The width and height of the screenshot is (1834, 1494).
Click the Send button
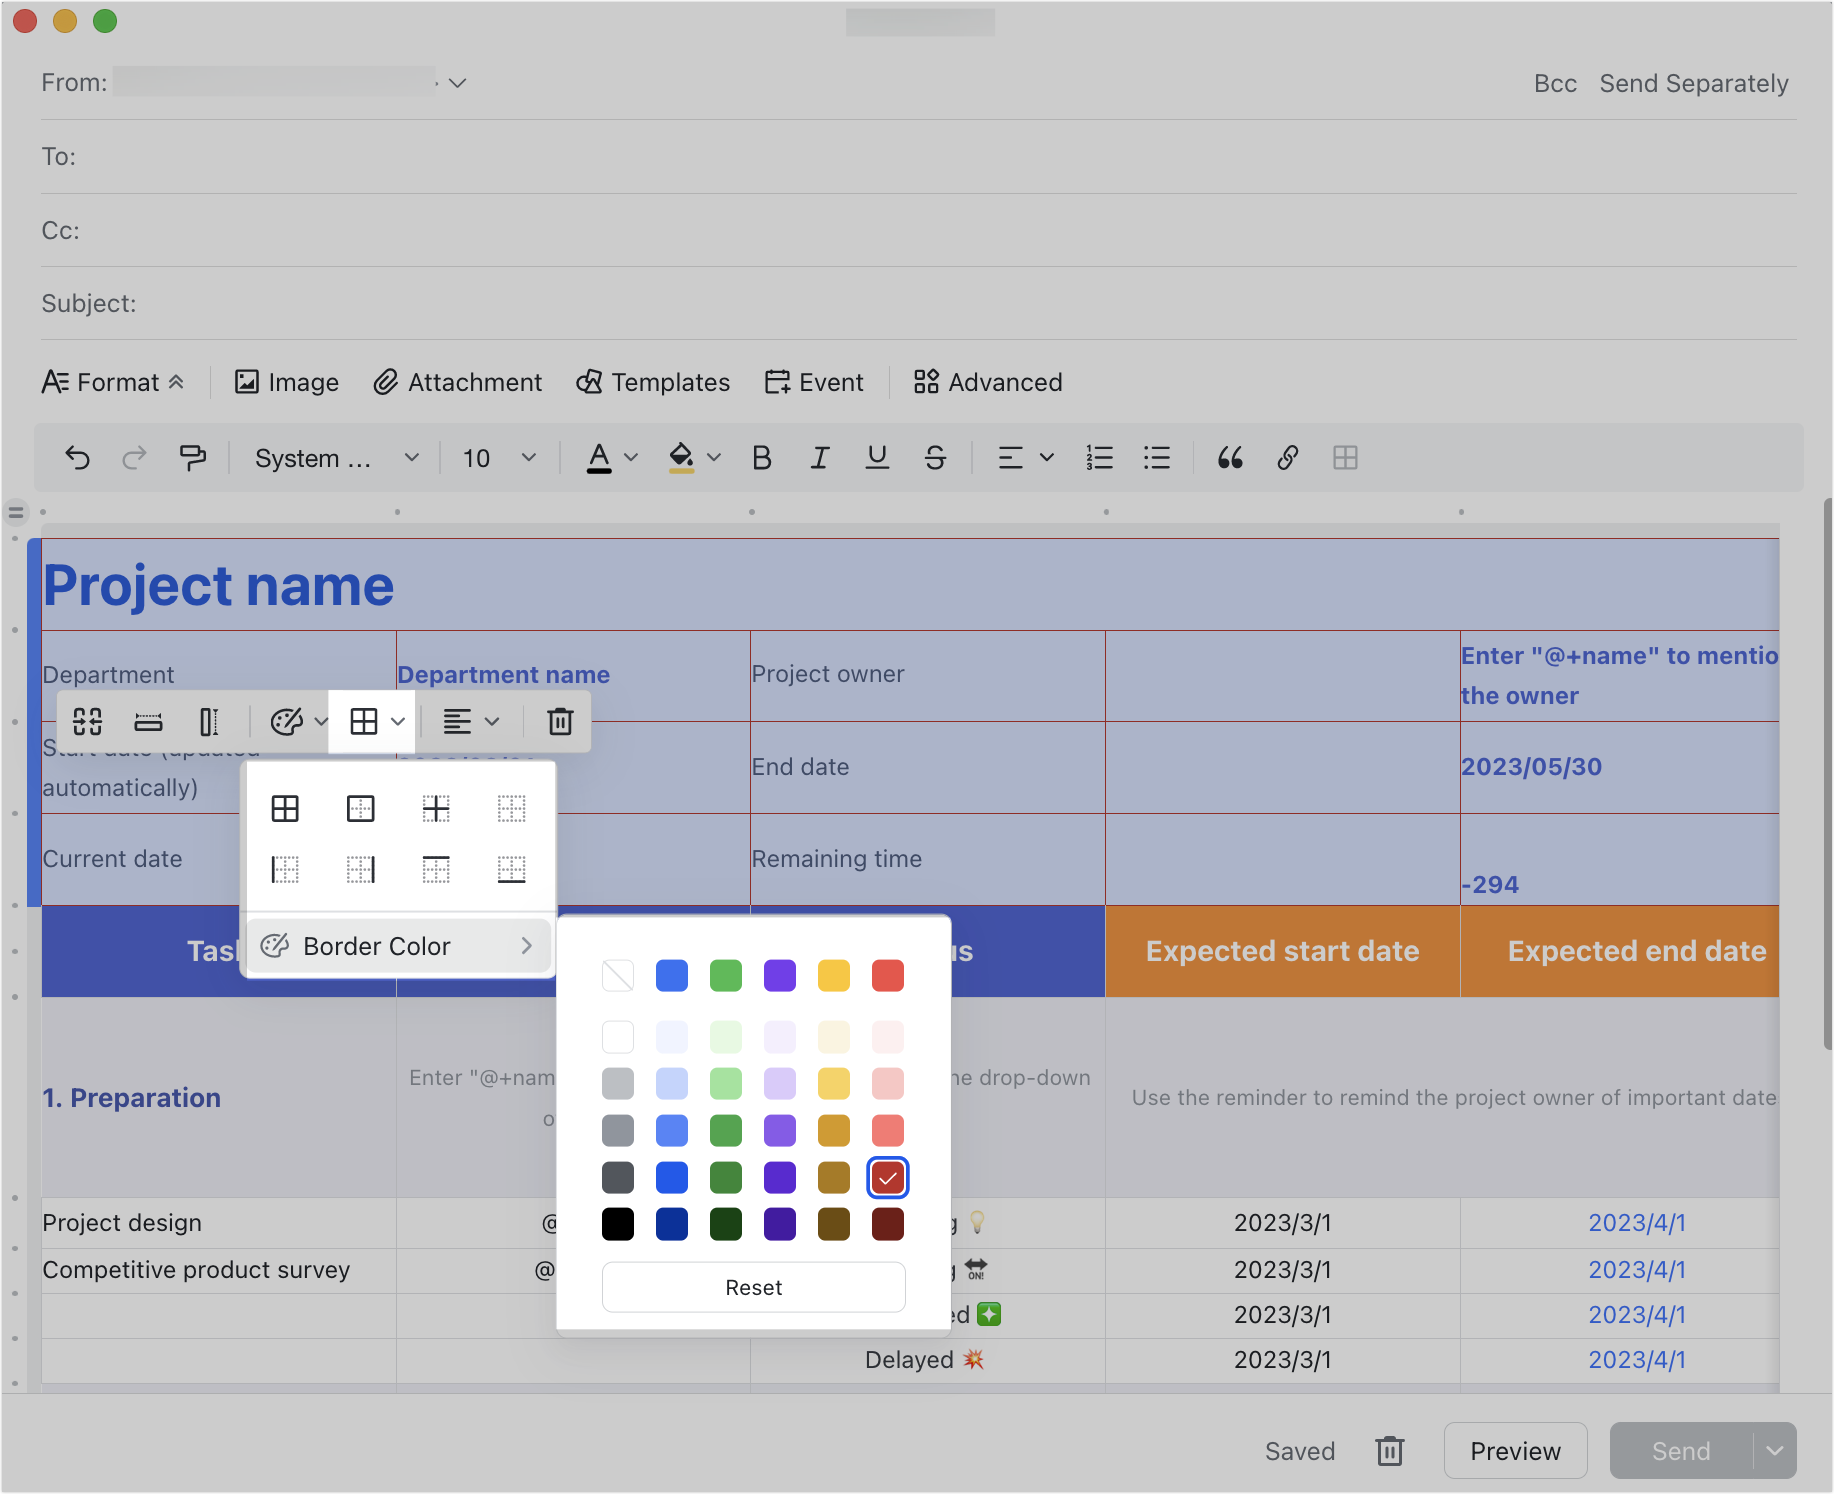pyautogui.click(x=1681, y=1451)
